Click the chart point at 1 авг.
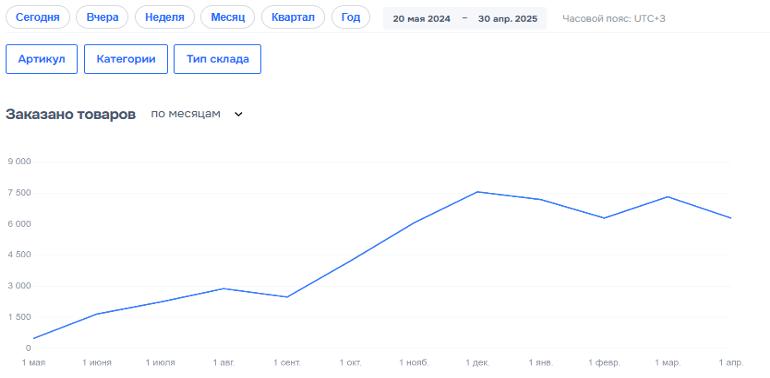 224,288
